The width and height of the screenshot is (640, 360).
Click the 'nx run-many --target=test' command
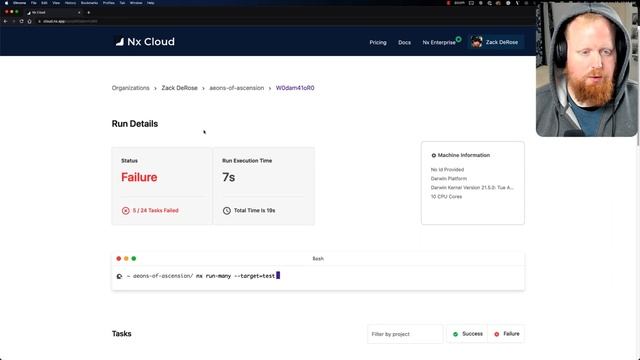coord(236,276)
